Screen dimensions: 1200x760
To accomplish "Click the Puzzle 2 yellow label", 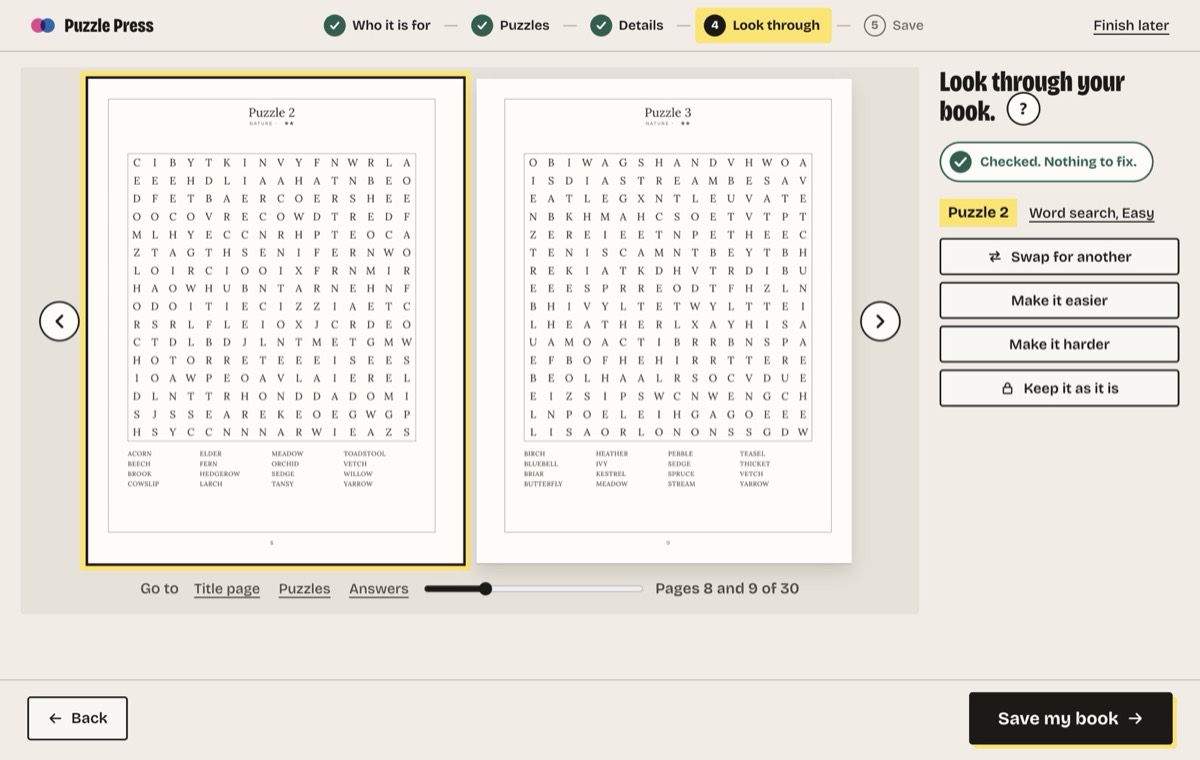I will coord(978,212).
